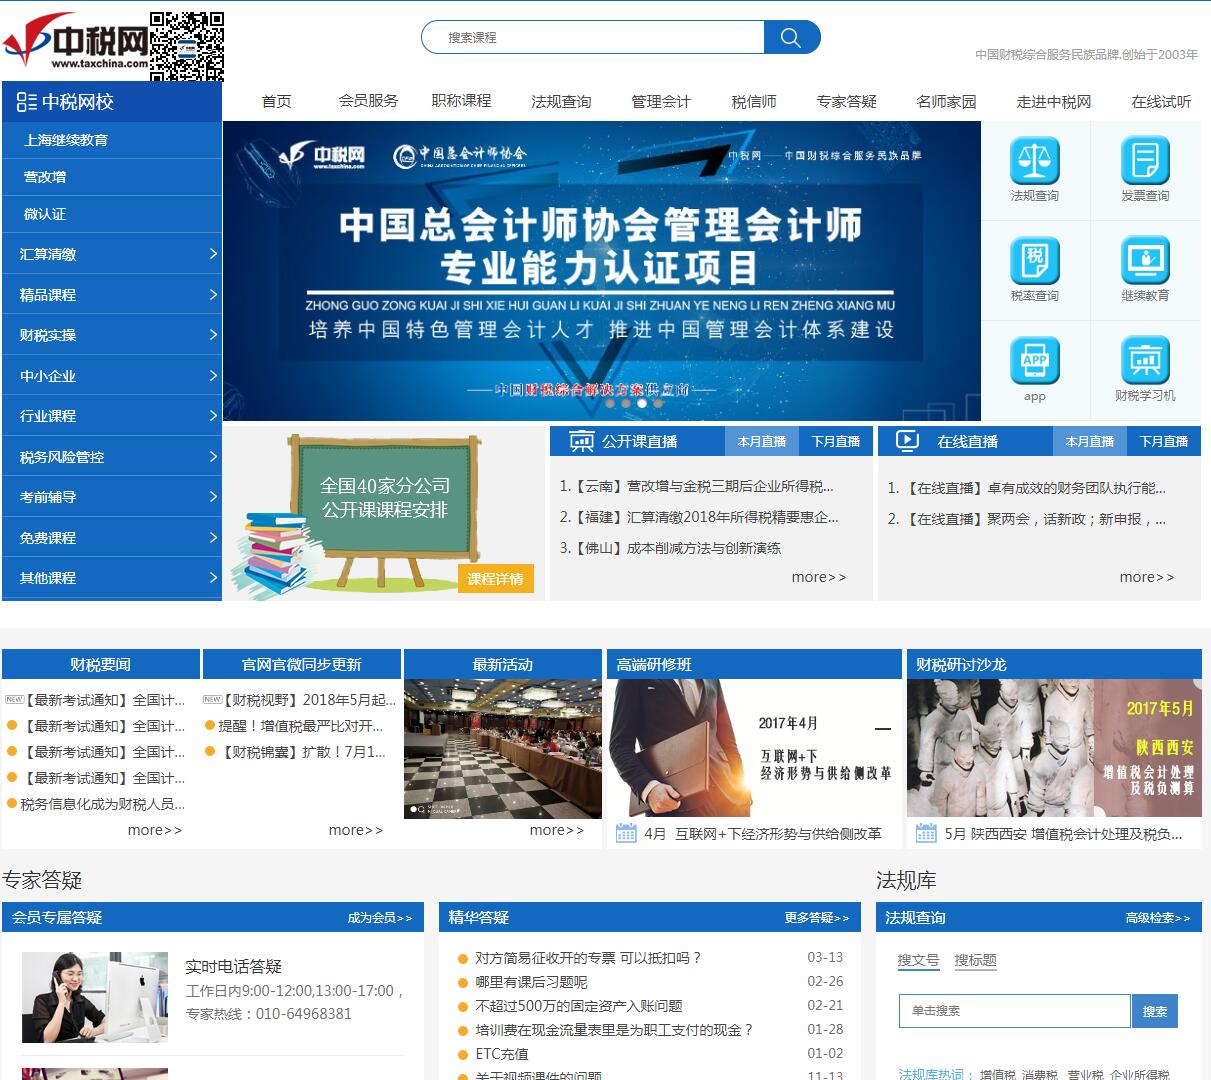The image size is (1211, 1080).
Task: Click 更多答疑>> link
Action: pos(817,918)
